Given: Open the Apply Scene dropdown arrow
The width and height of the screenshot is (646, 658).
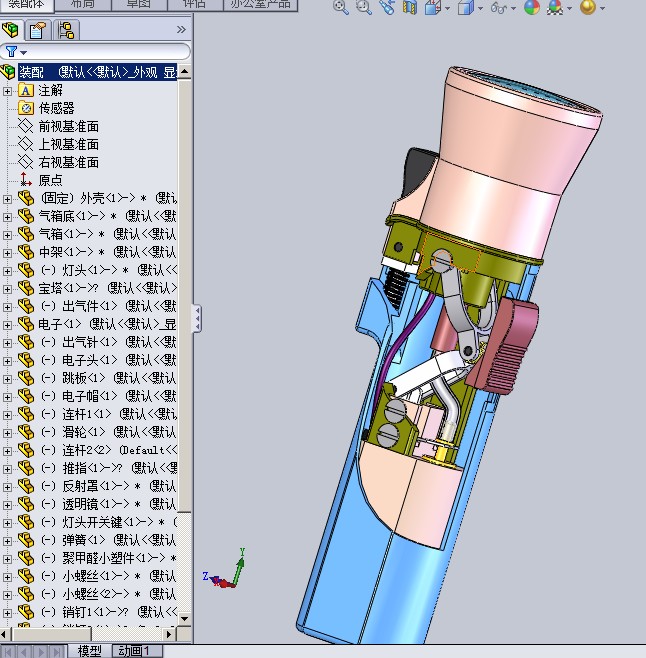Looking at the screenshot, I should 570,8.
